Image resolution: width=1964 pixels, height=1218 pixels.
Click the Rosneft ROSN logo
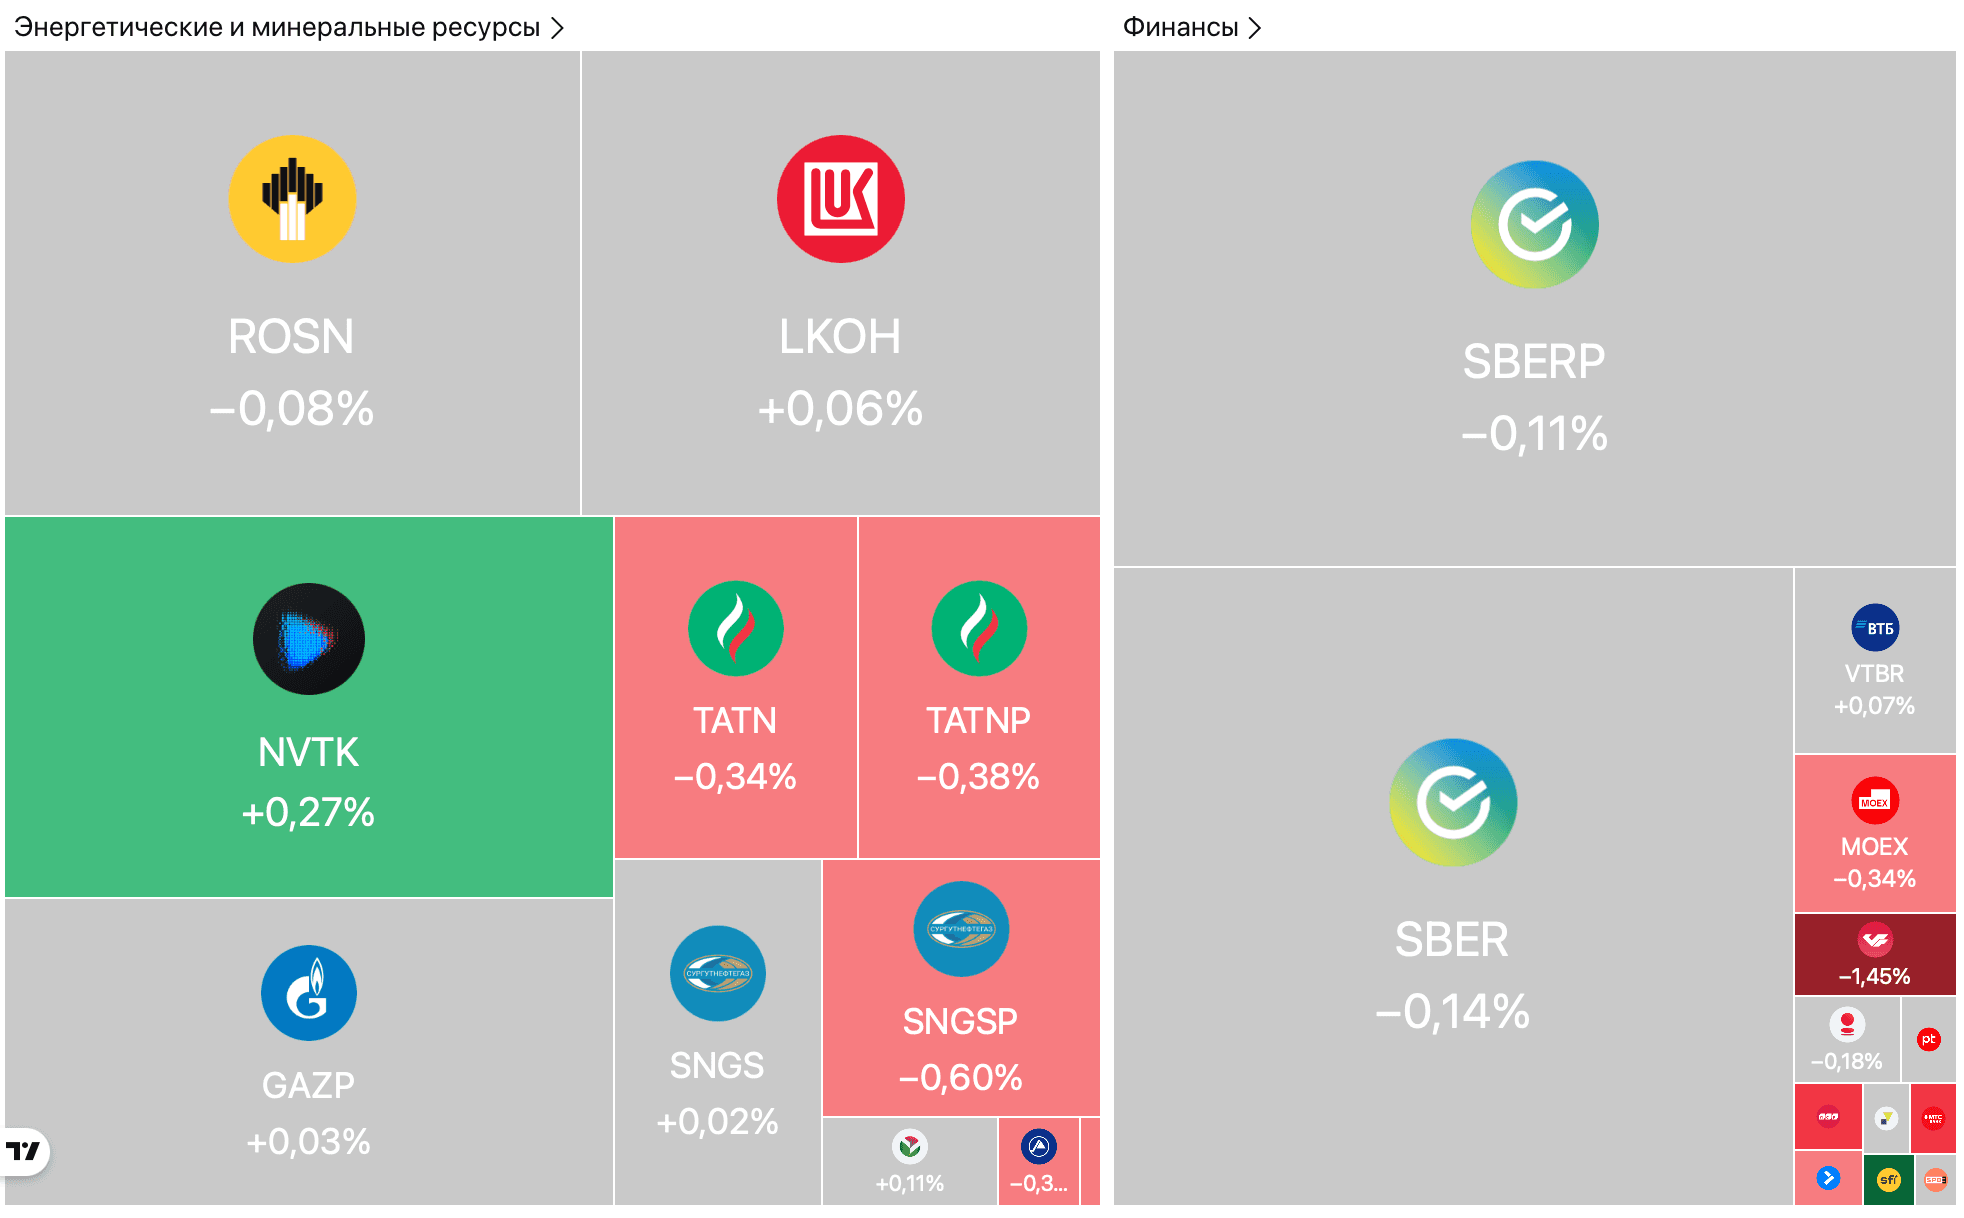pyautogui.click(x=292, y=199)
